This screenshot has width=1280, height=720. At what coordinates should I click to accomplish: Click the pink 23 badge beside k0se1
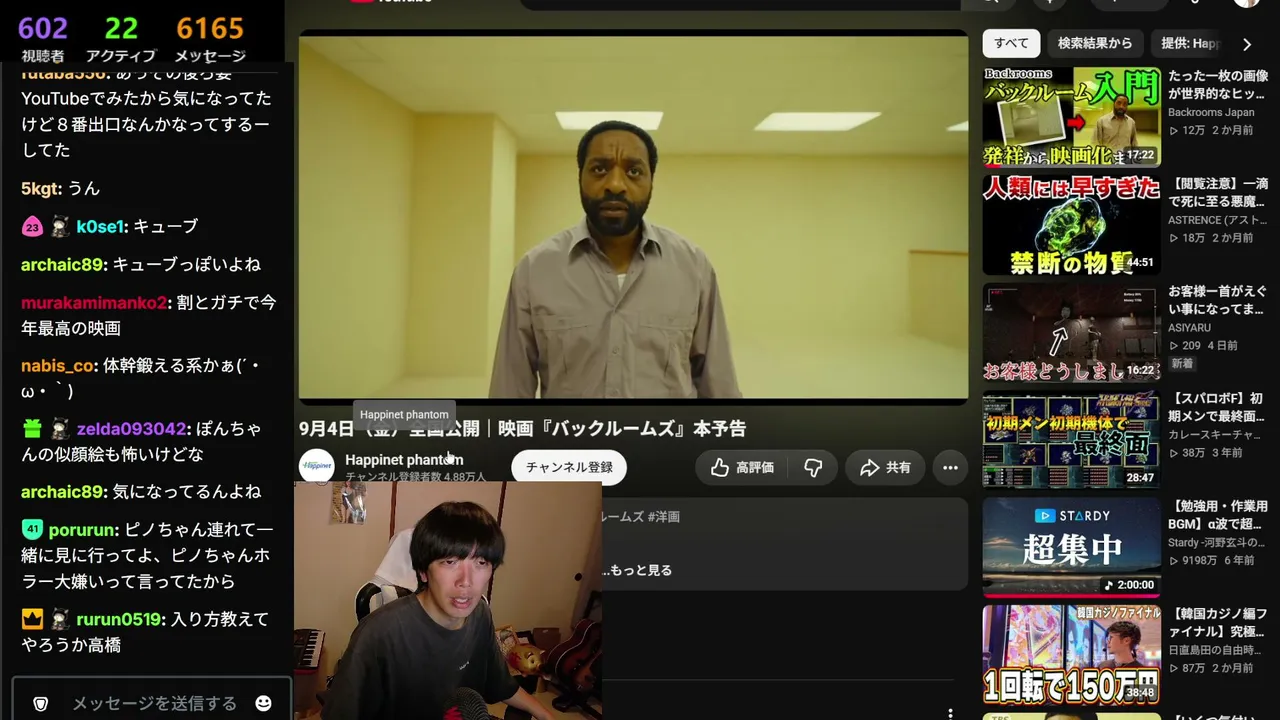click(32, 227)
